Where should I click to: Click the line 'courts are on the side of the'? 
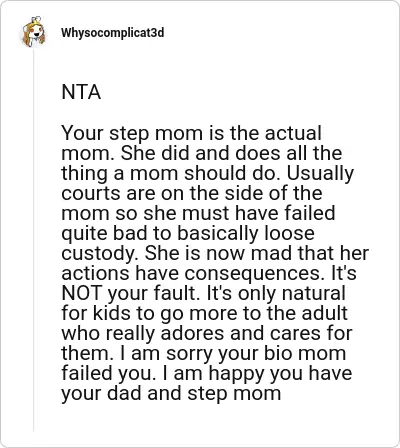pos(192,193)
